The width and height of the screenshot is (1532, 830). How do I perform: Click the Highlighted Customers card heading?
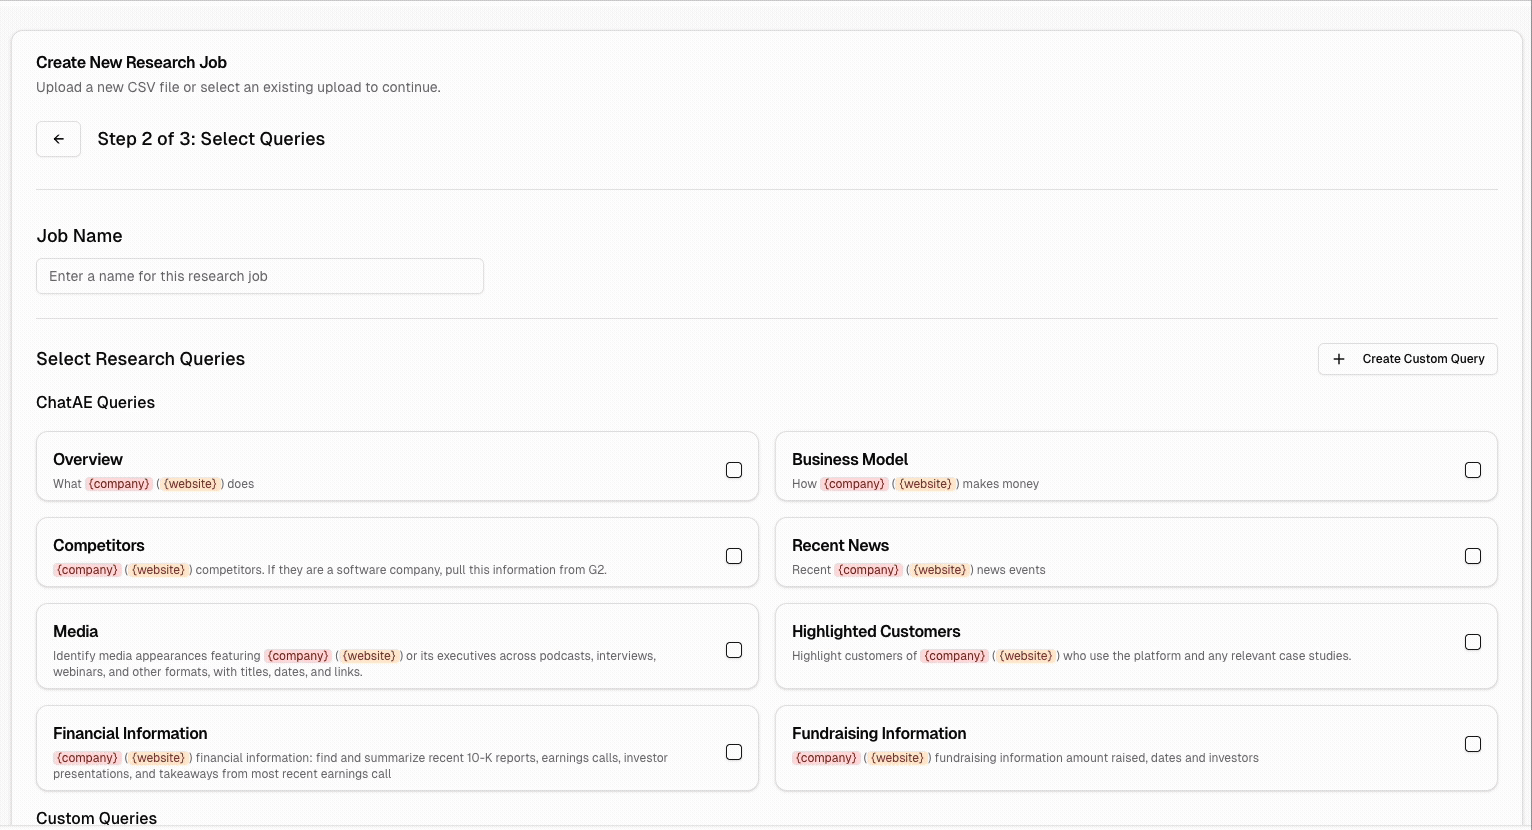pos(876,632)
